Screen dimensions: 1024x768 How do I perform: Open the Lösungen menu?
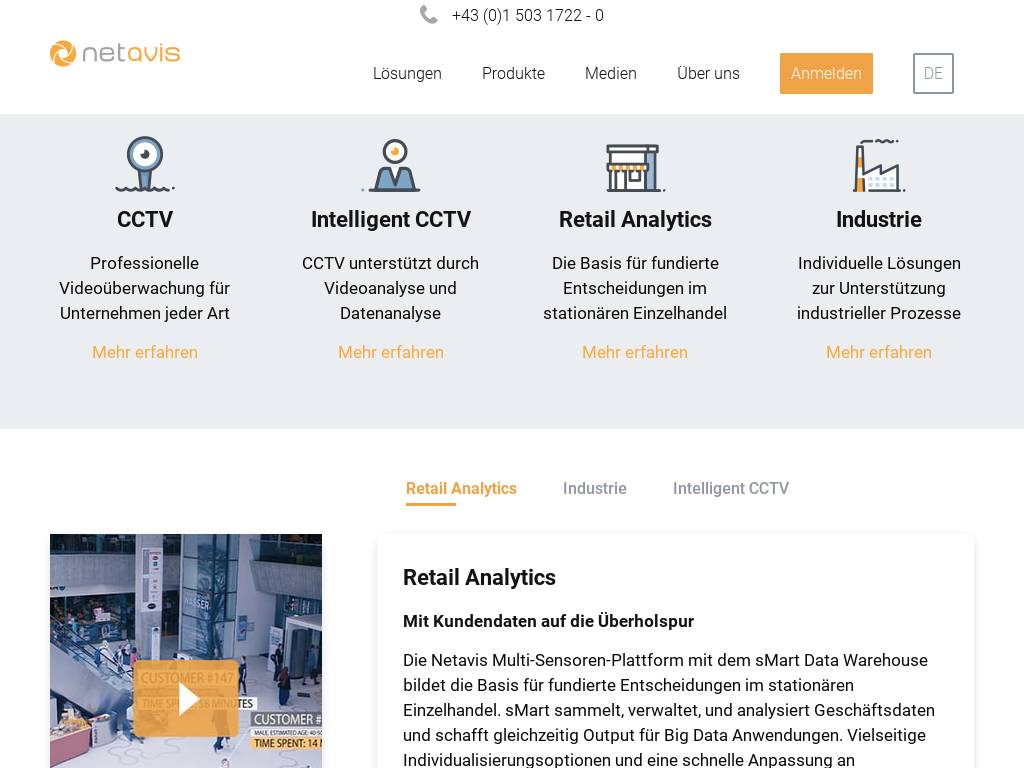[x=407, y=74]
